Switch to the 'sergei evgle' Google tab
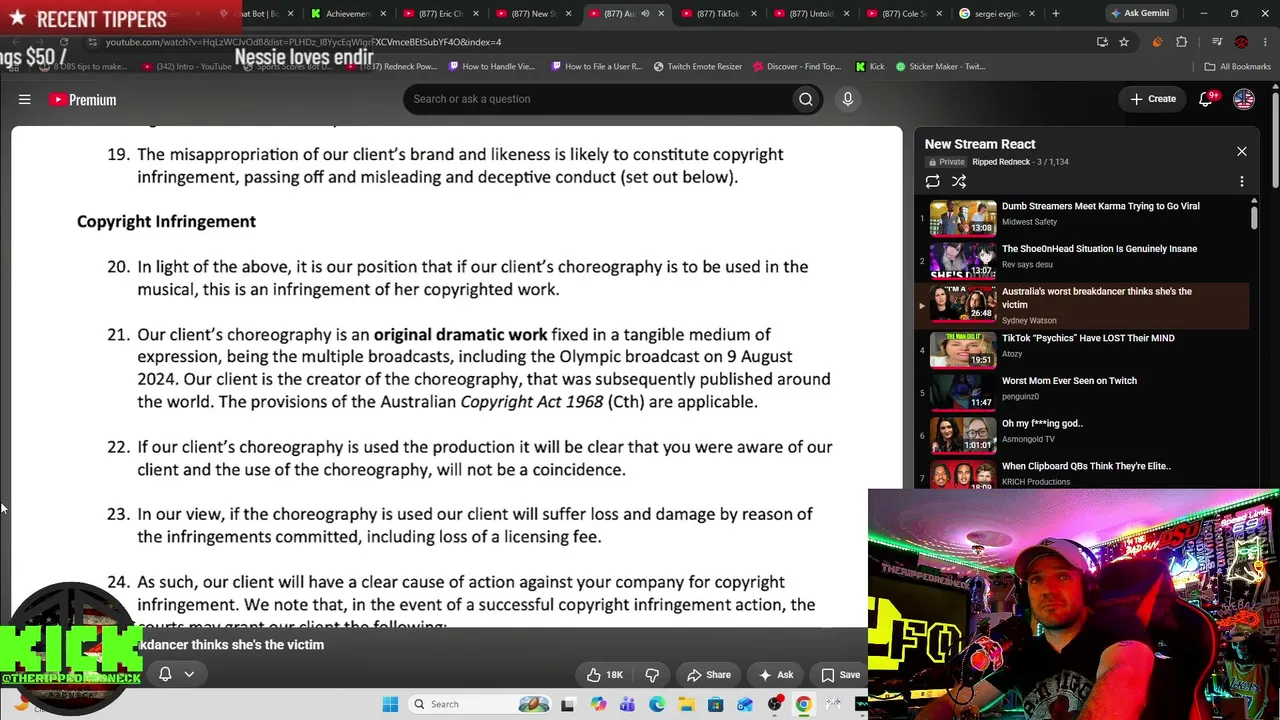 click(996, 14)
